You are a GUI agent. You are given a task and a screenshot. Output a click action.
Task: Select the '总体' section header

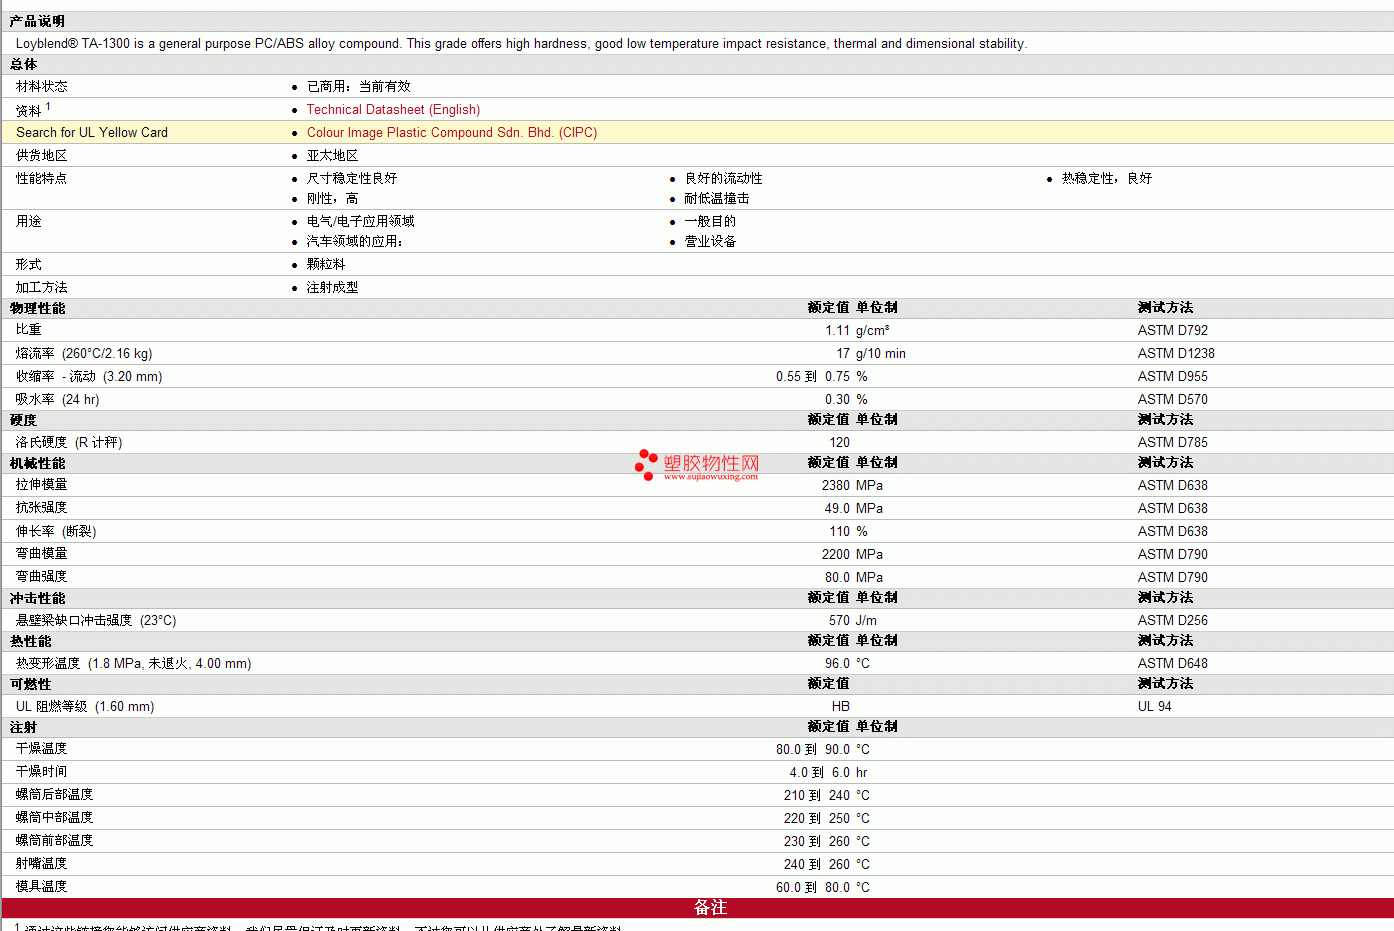tap(23, 64)
